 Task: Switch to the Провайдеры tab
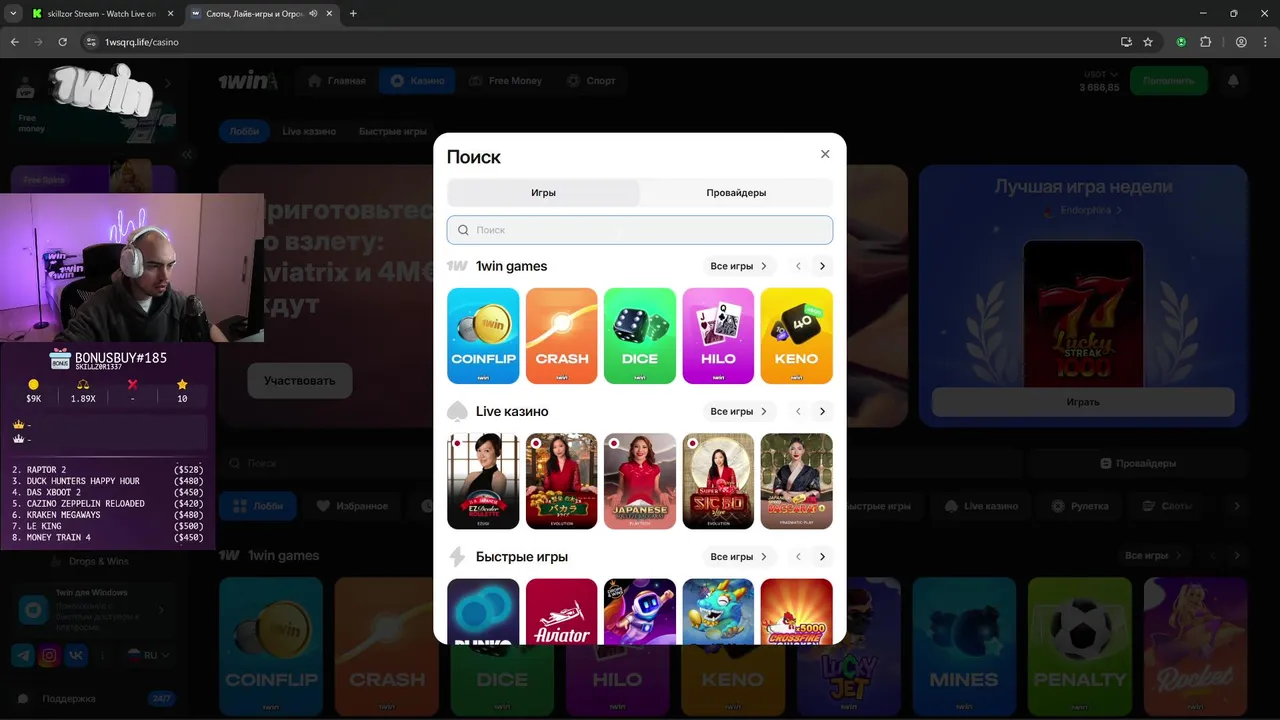tap(736, 193)
